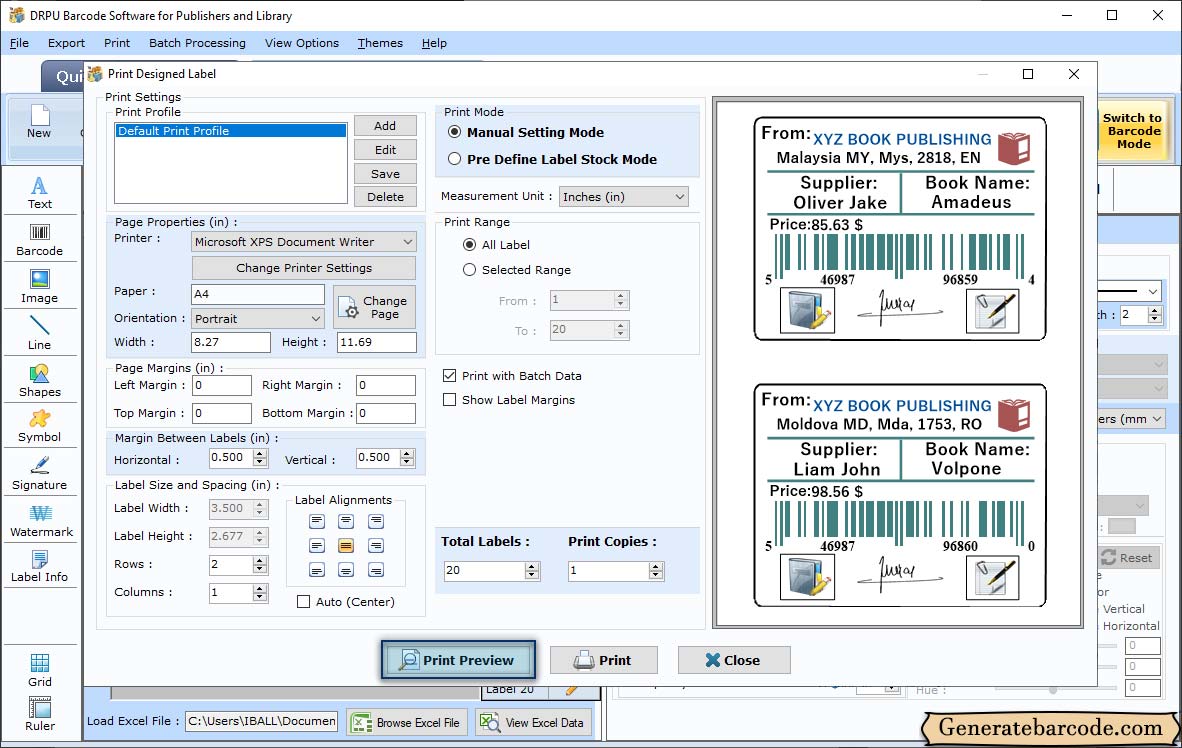Create a New label document
The height and width of the screenshot is (748, 1182).
pyautogui.click(x=39, y=122)
